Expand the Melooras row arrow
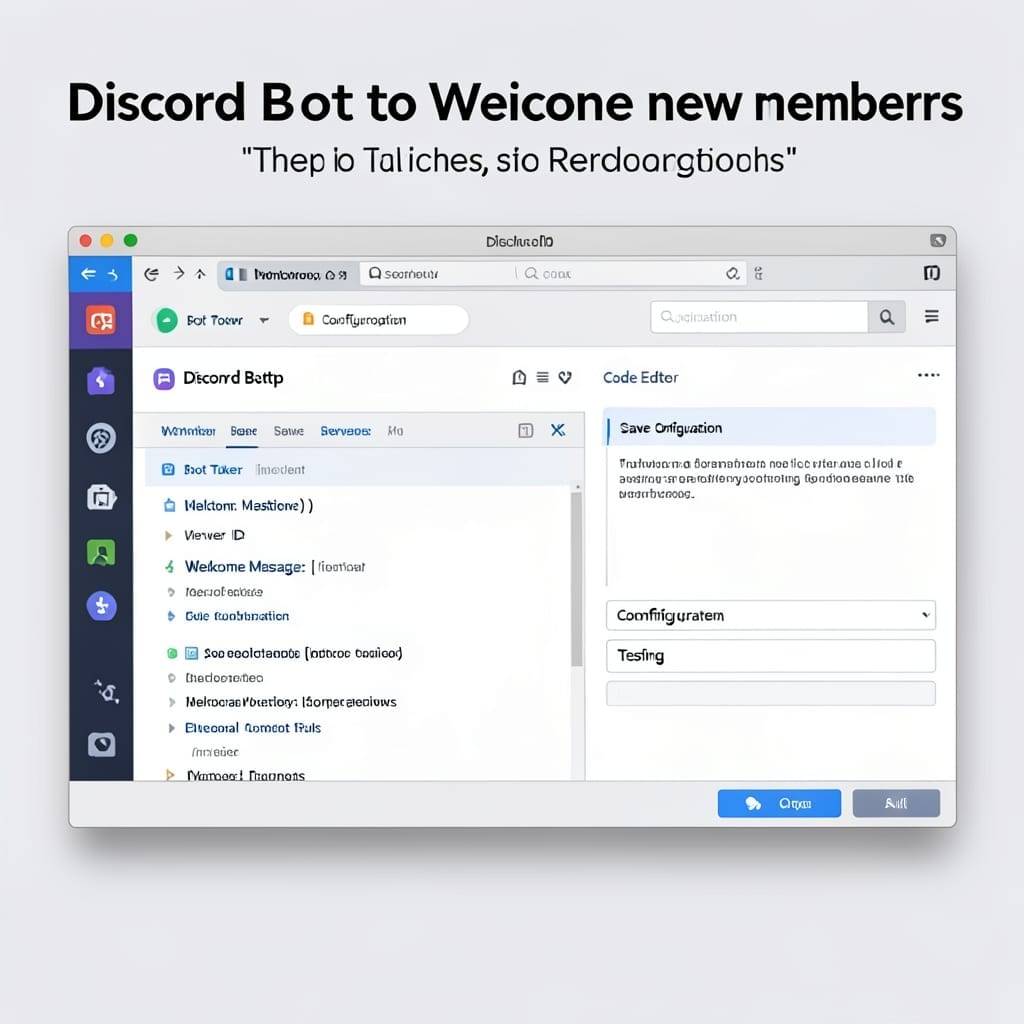 pos(172,702)
